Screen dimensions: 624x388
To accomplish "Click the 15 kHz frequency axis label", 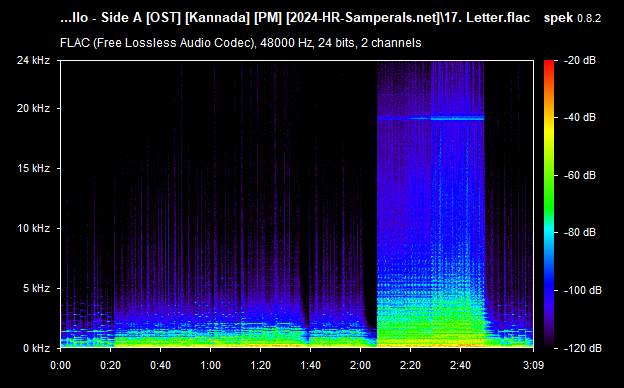I will (x=33, y=168).
